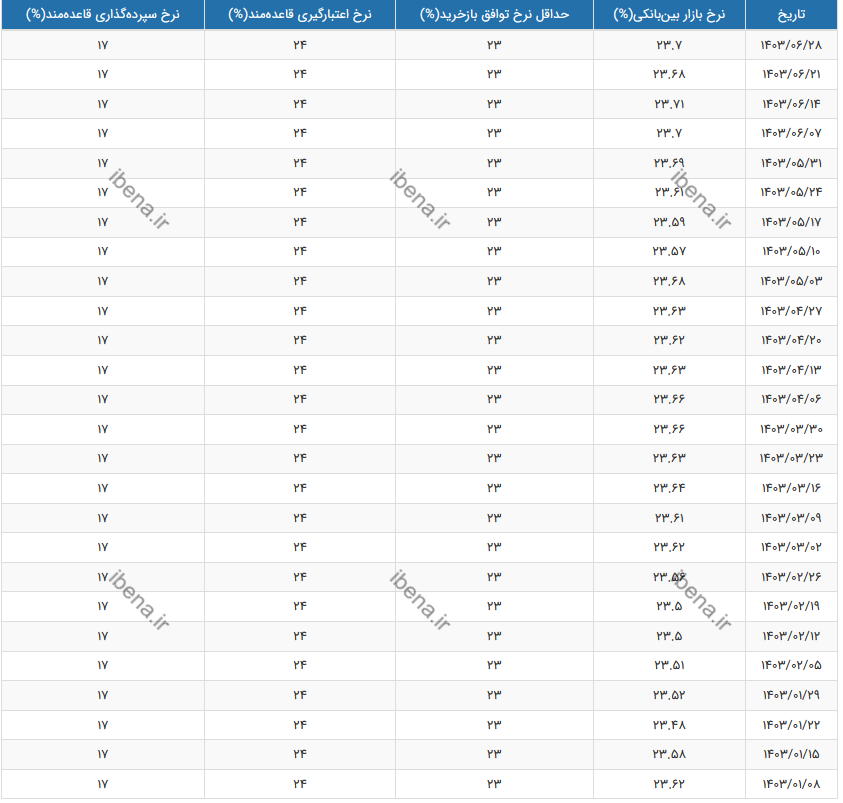The image size is (843, 803).
Task: Click the interbank rate value 23.59
Action: (x=669, y=223)
